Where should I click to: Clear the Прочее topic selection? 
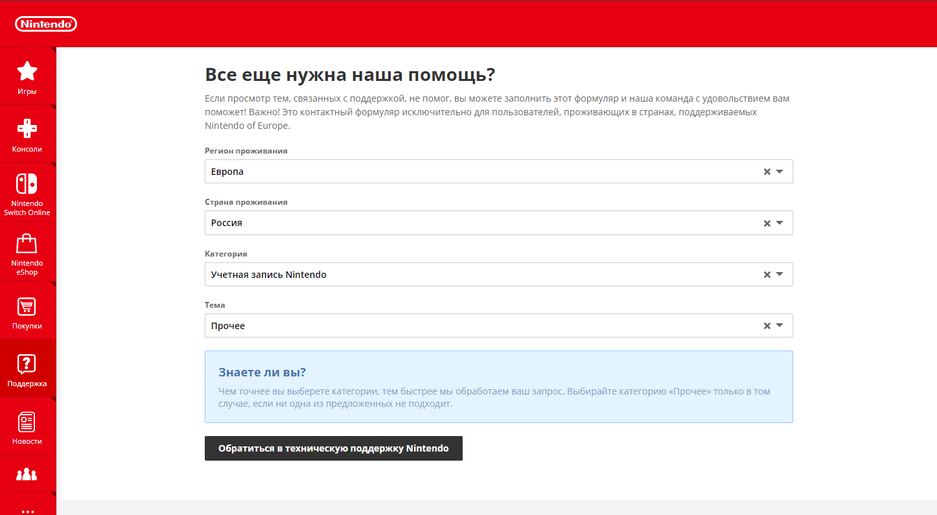tap(767, 326)
